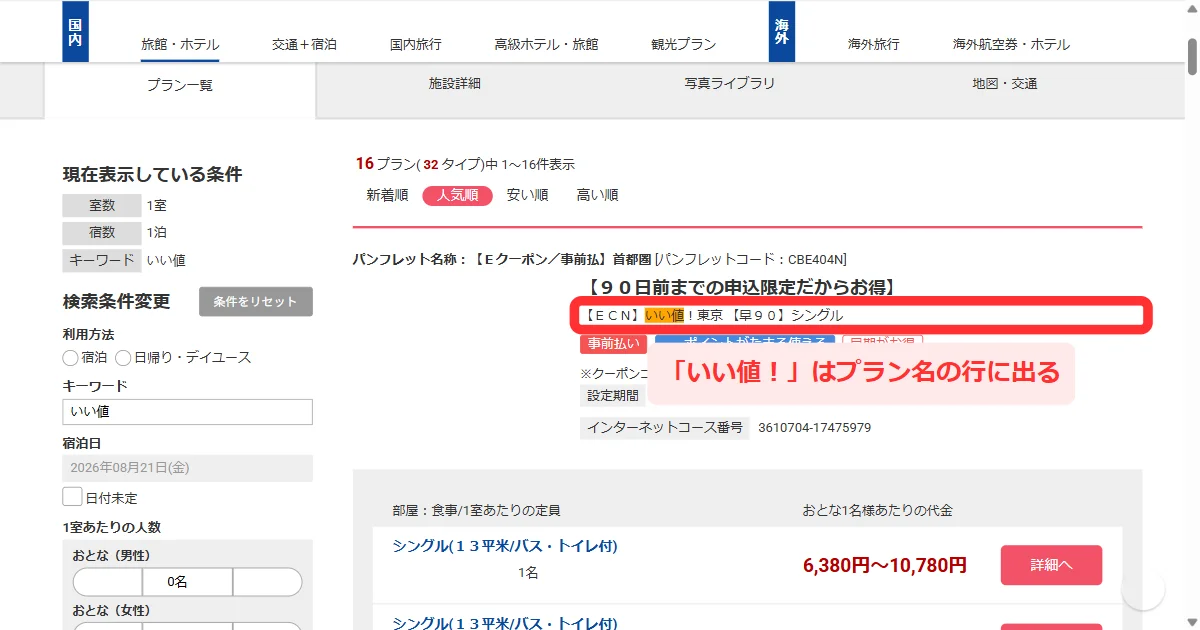Click the 条件をリセット button

[256, 302]
